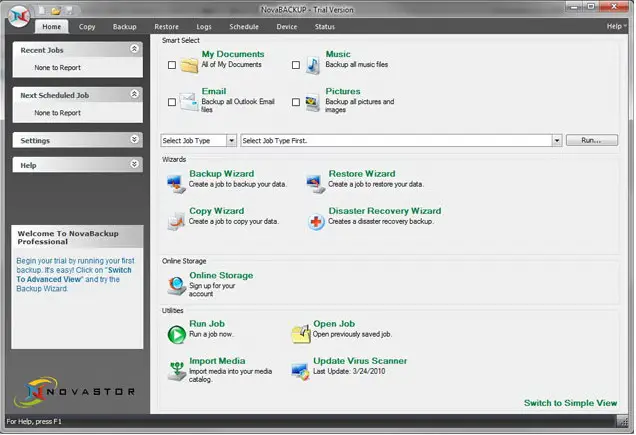Screen dimensions: 636x435
Task: Click the My Documents folder icon
Action: click(x=189, y=65)
